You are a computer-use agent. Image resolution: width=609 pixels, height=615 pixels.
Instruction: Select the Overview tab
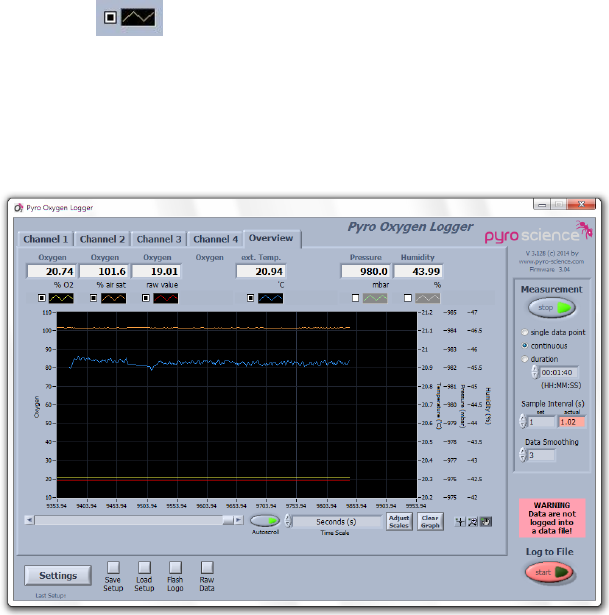pos(271,238)
